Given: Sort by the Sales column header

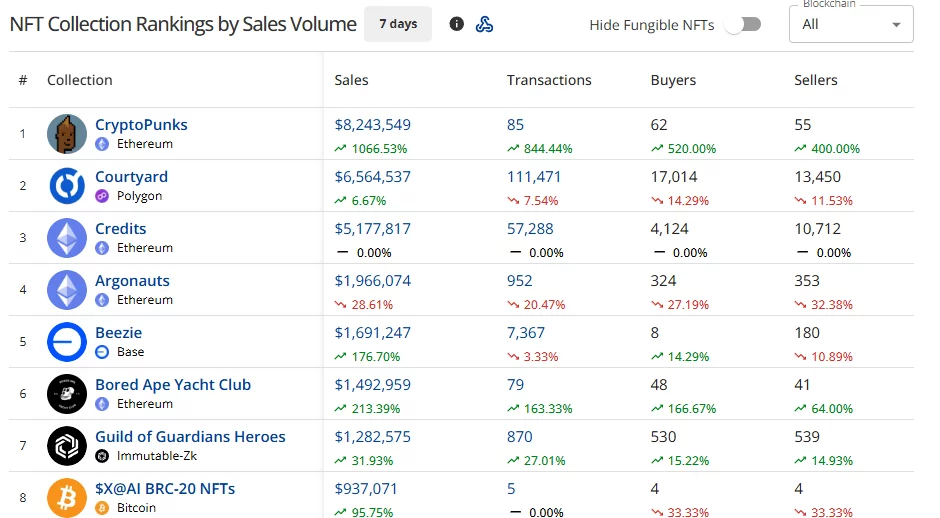Looking at the screenshot, I should [351, 80].
